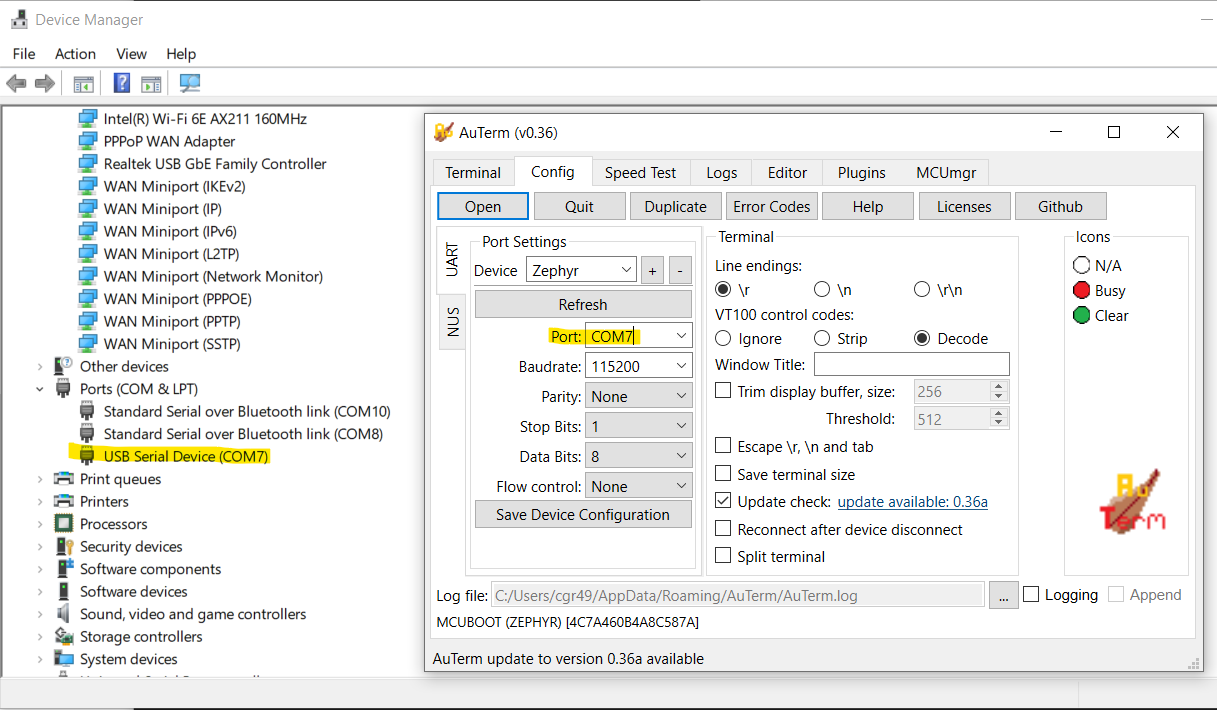Check the Append option next to Logging
Screen dimensions: 1217x710
(1116, 594)
